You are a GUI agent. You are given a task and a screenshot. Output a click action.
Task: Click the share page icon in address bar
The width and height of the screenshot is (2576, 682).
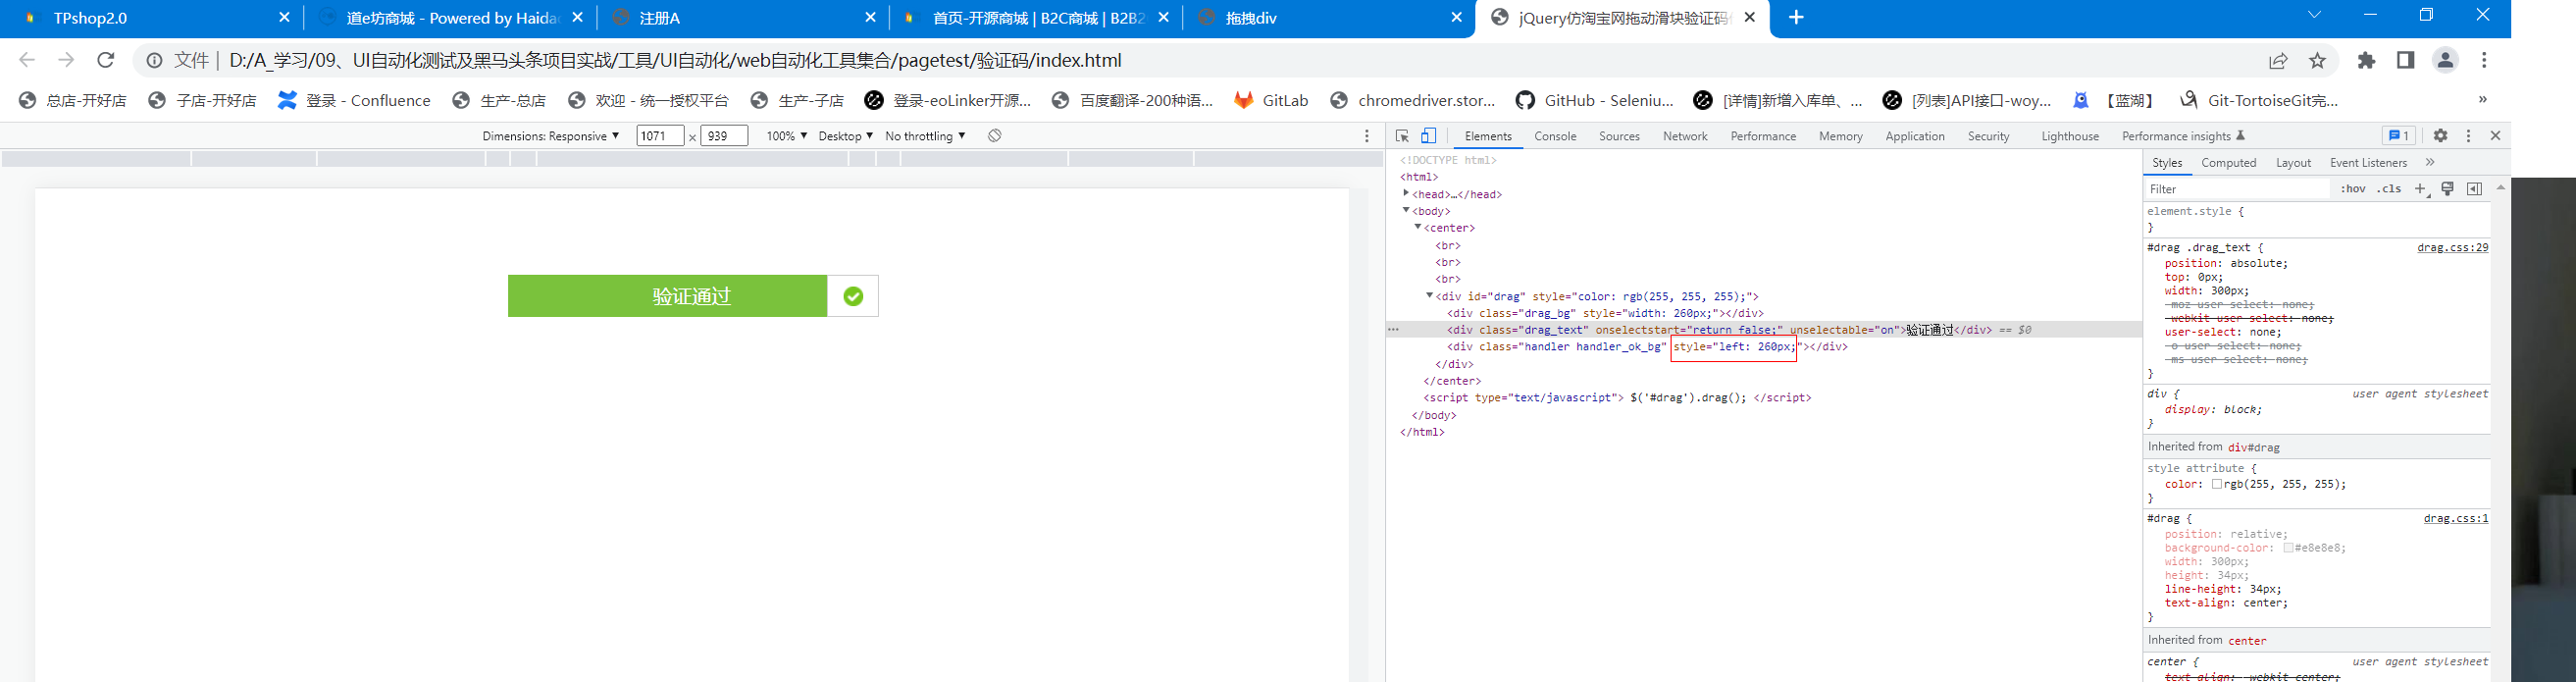tap(2278, 60)
